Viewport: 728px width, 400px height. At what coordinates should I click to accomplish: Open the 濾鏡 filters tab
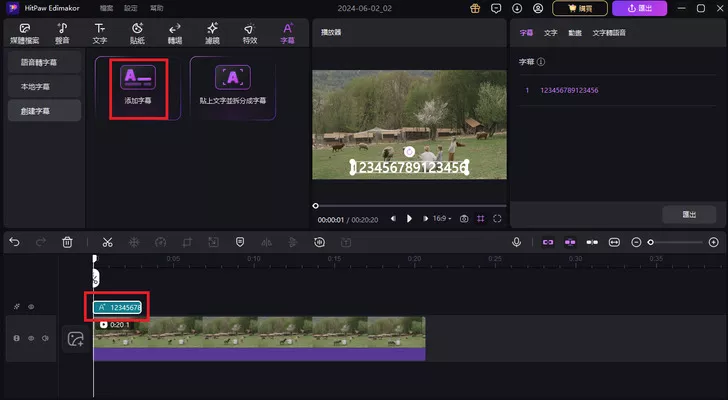(x=212, y=33)
